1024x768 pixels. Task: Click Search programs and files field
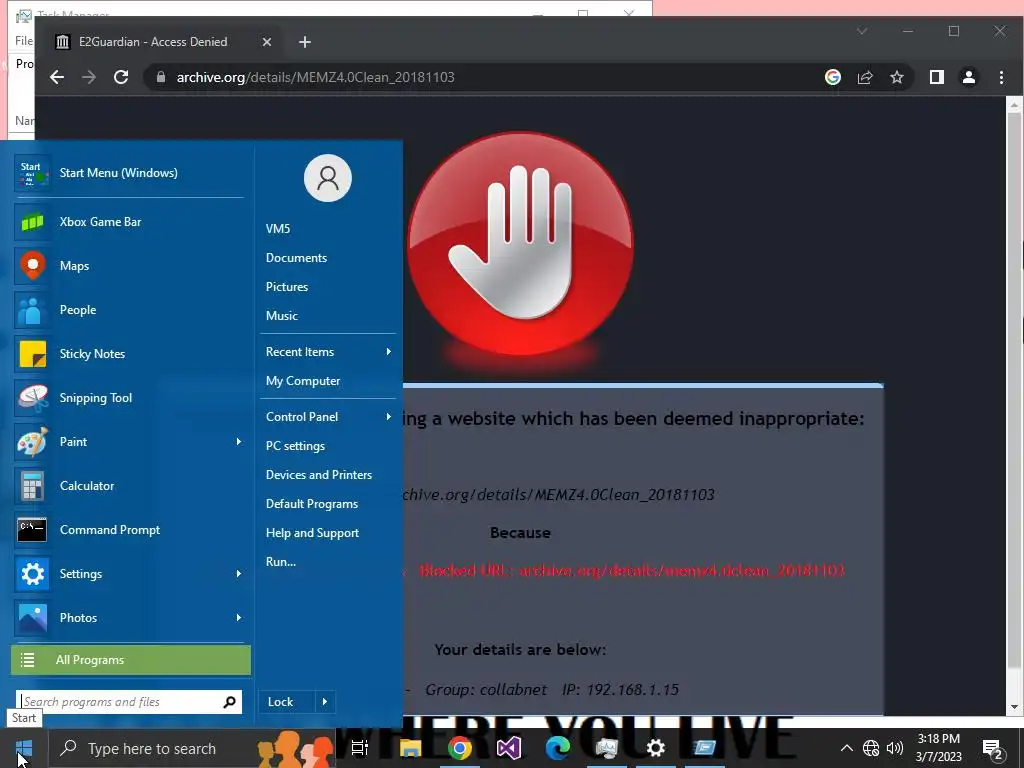[x=129, y=702]
